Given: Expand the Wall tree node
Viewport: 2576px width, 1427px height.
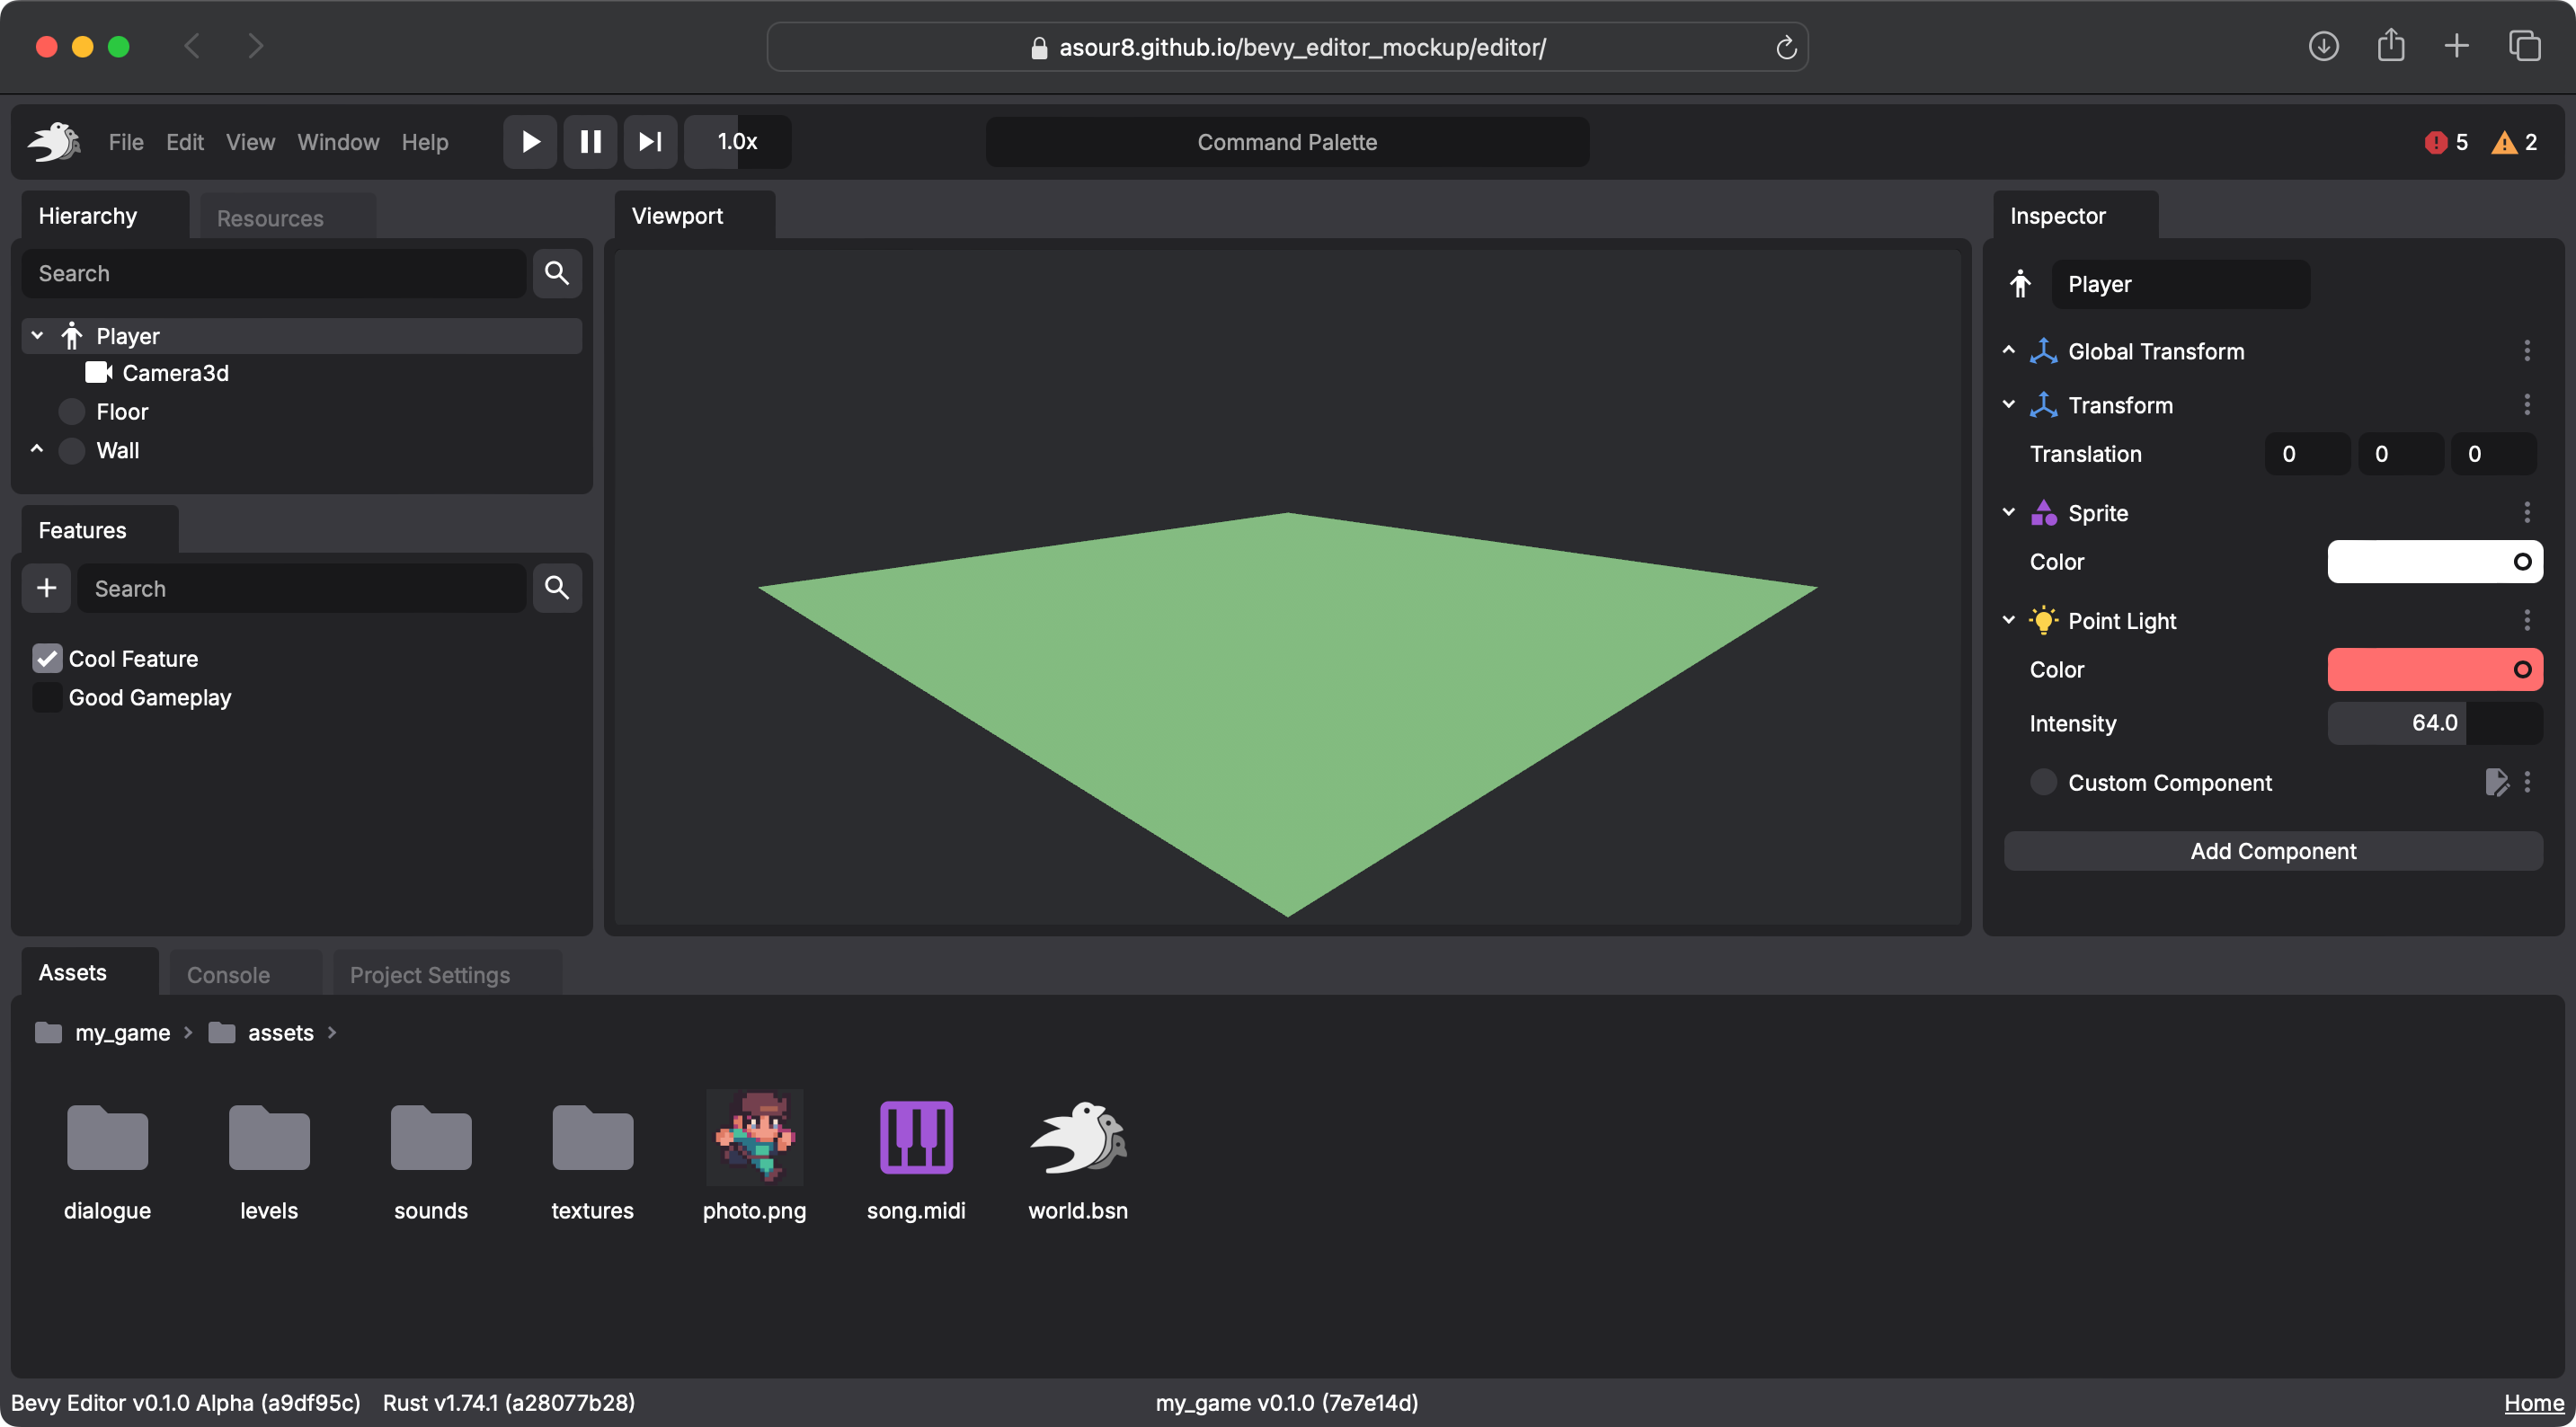Looking at the screenshot, I should coord(37,449).
